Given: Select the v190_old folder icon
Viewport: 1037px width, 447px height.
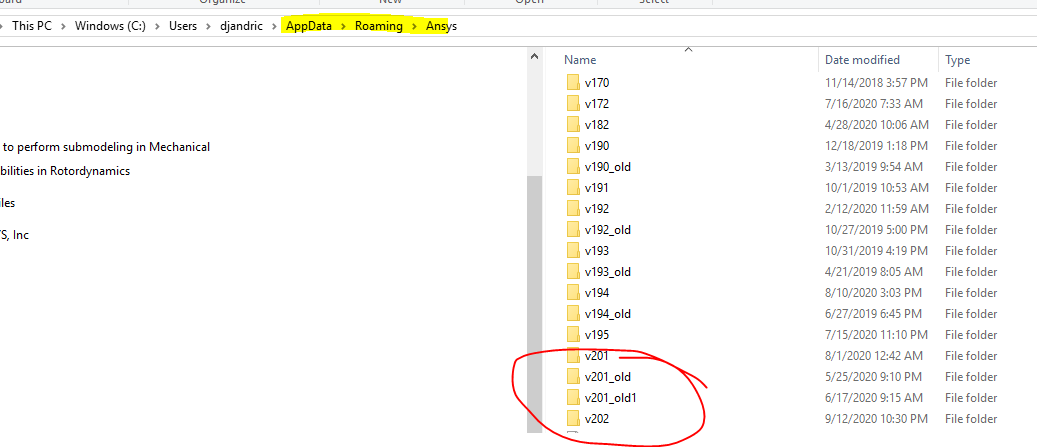Looking at the screenshot, I should 573,167.
